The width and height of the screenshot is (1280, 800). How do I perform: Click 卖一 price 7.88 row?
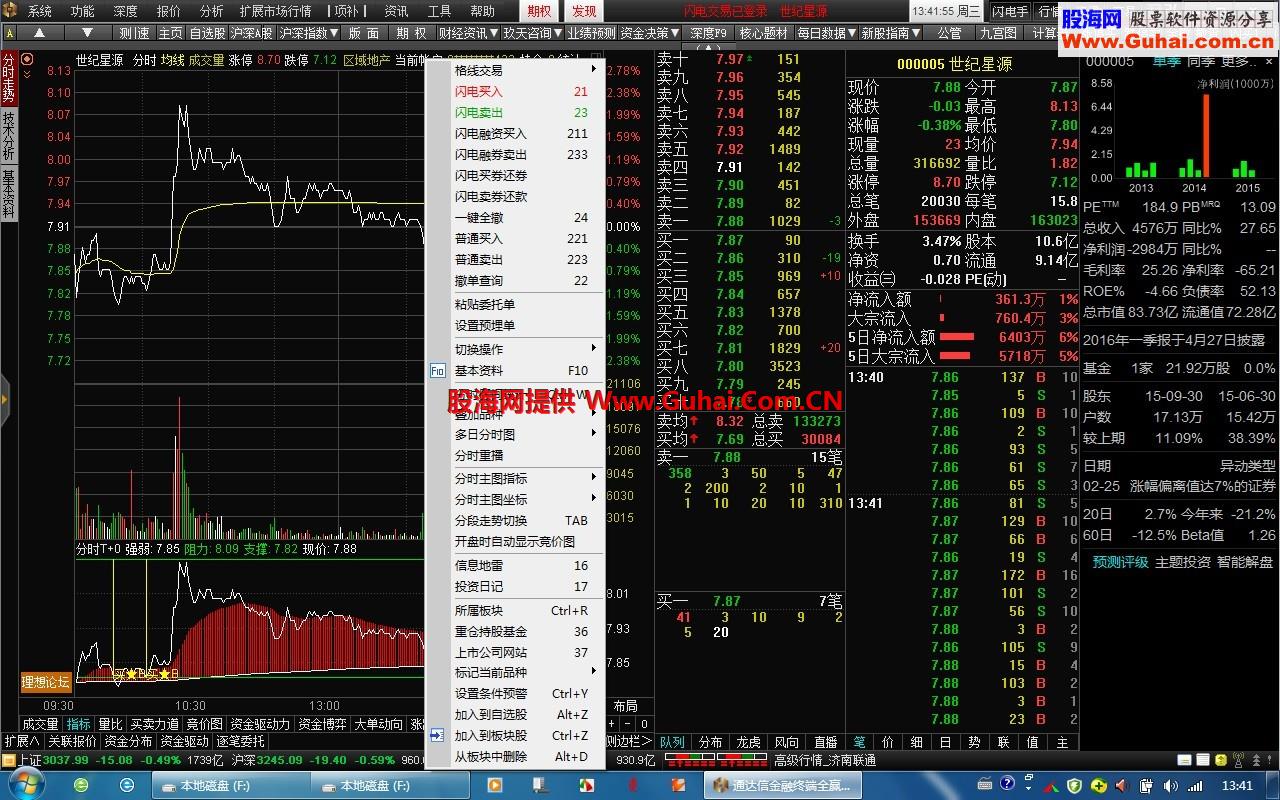click(x=749, y=221)
